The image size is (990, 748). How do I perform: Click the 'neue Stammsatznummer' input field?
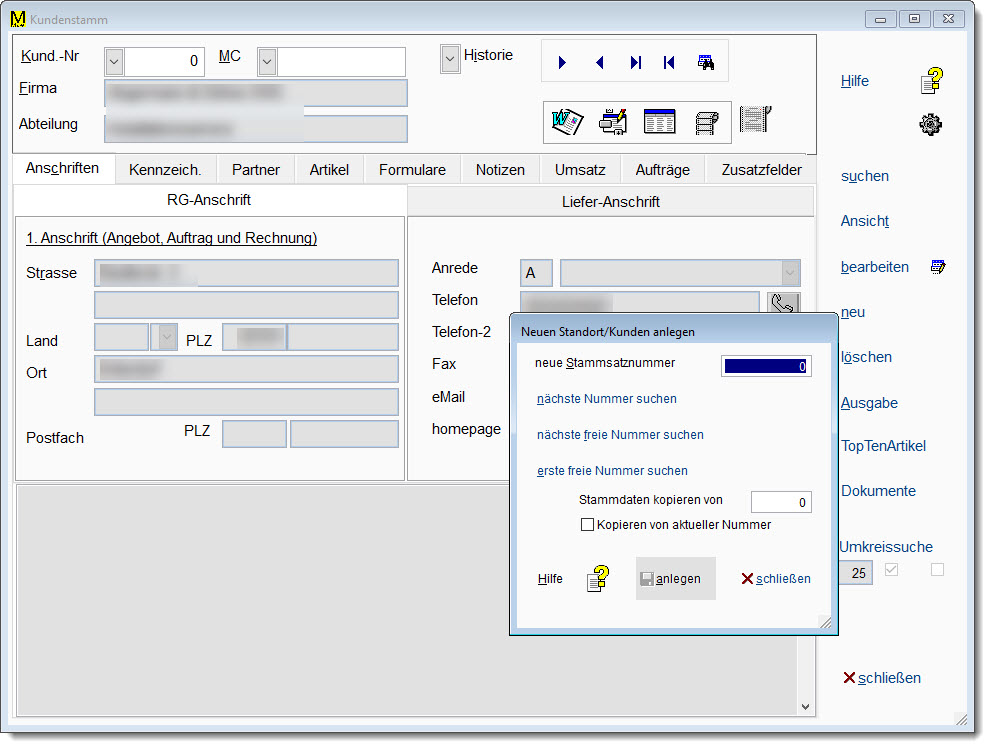click(766, 366)
